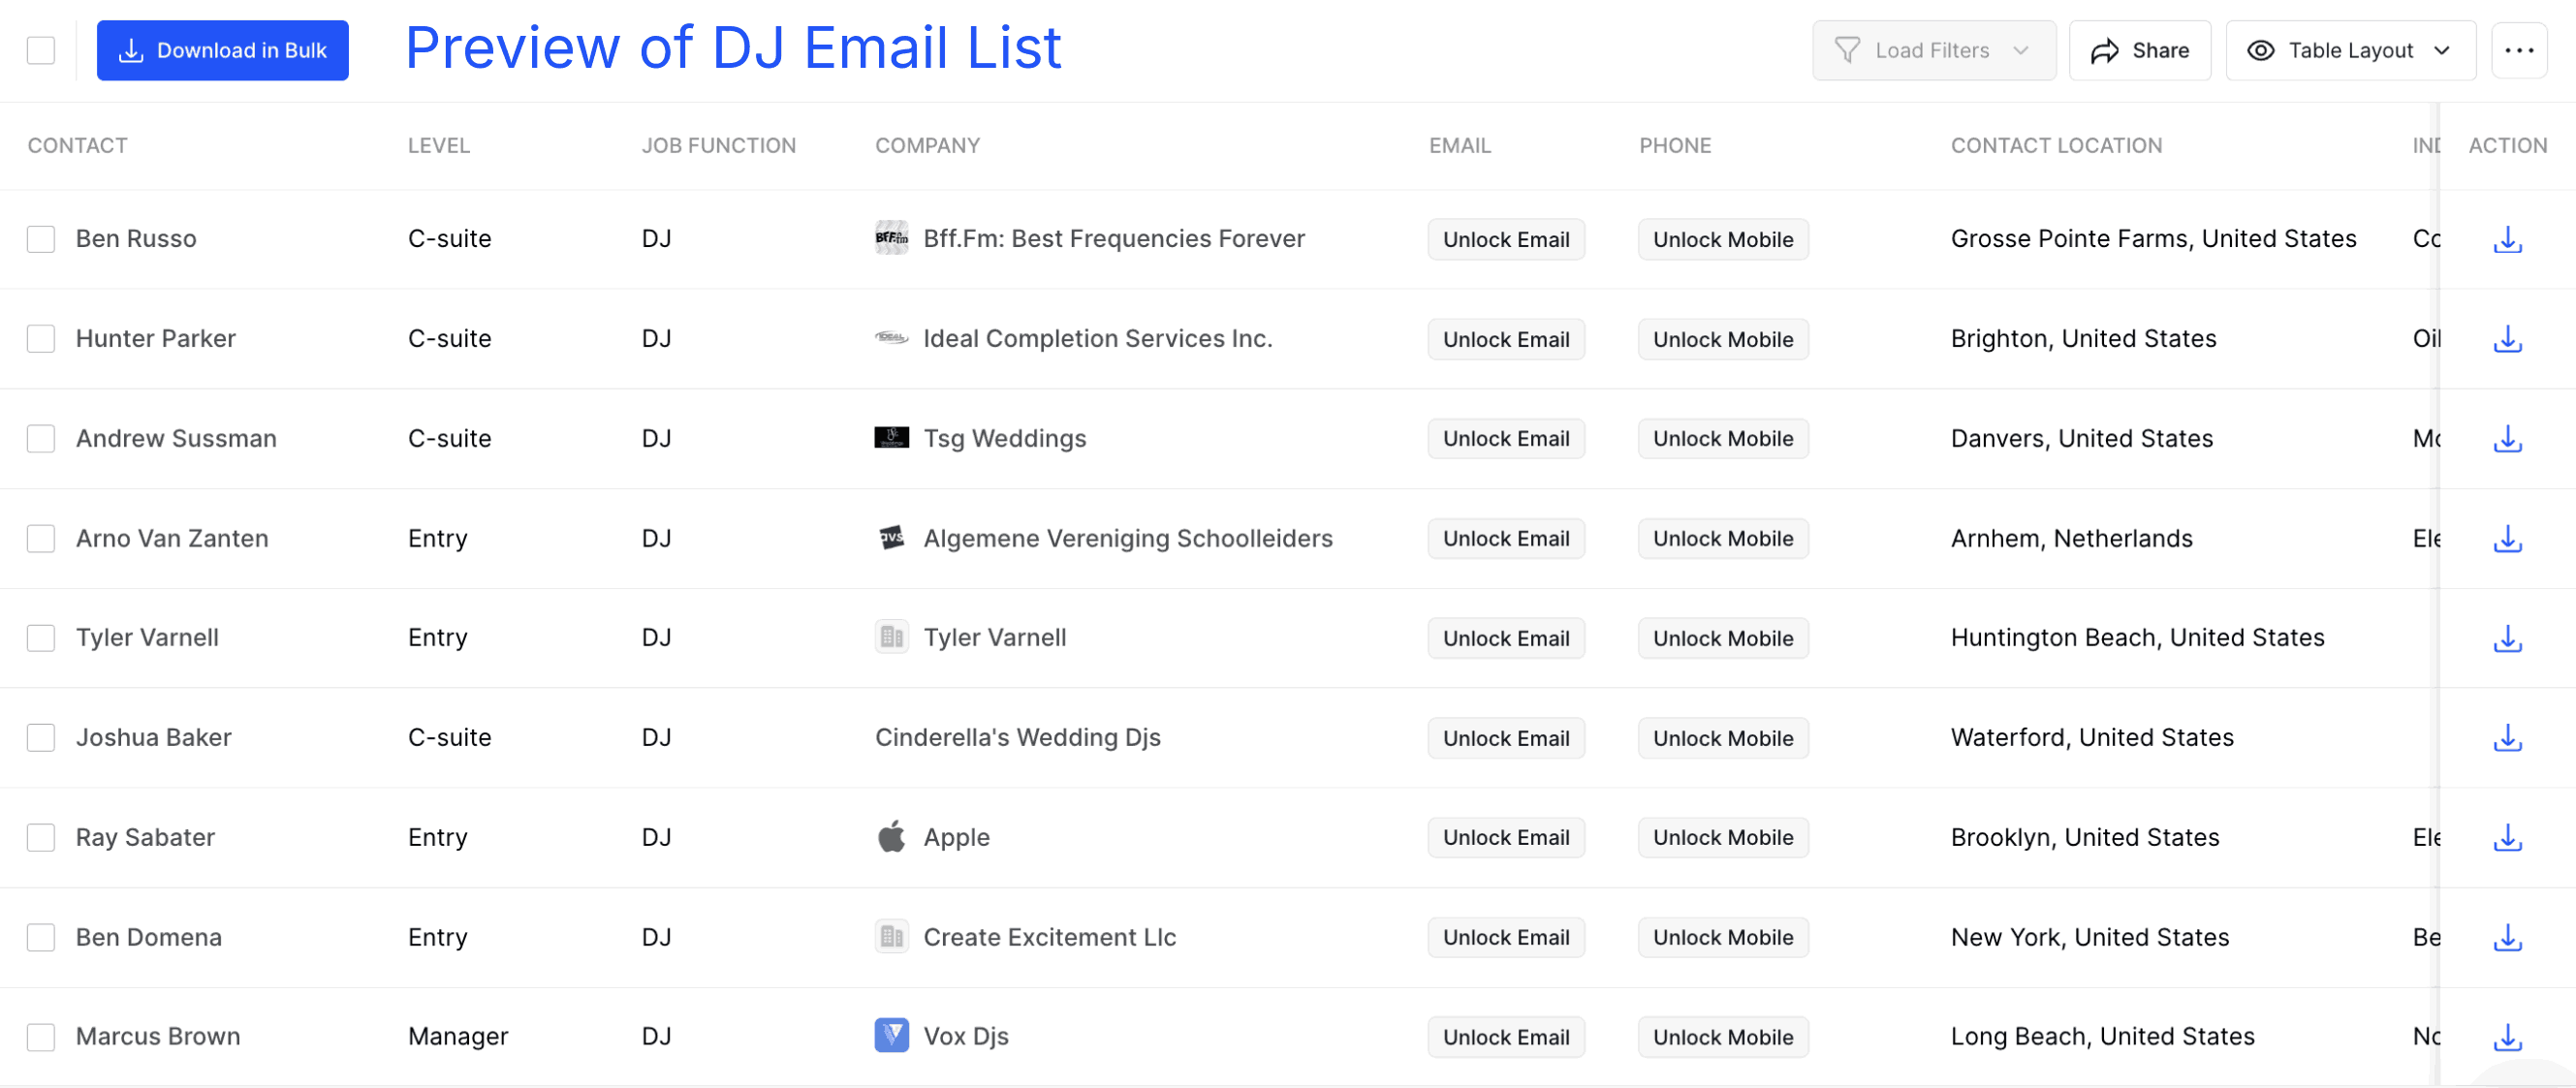
Task: Click the Download in Bulk button
Action: tap(222, 50)
